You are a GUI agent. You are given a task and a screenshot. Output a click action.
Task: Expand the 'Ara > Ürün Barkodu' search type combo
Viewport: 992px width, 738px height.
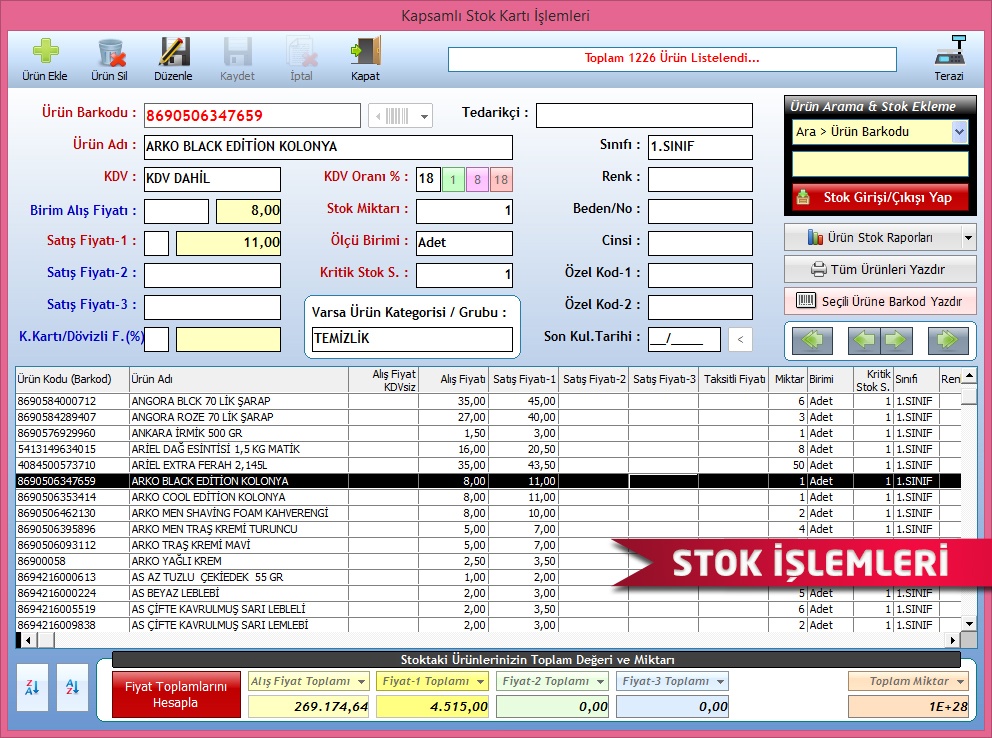(x=959, y=132)
